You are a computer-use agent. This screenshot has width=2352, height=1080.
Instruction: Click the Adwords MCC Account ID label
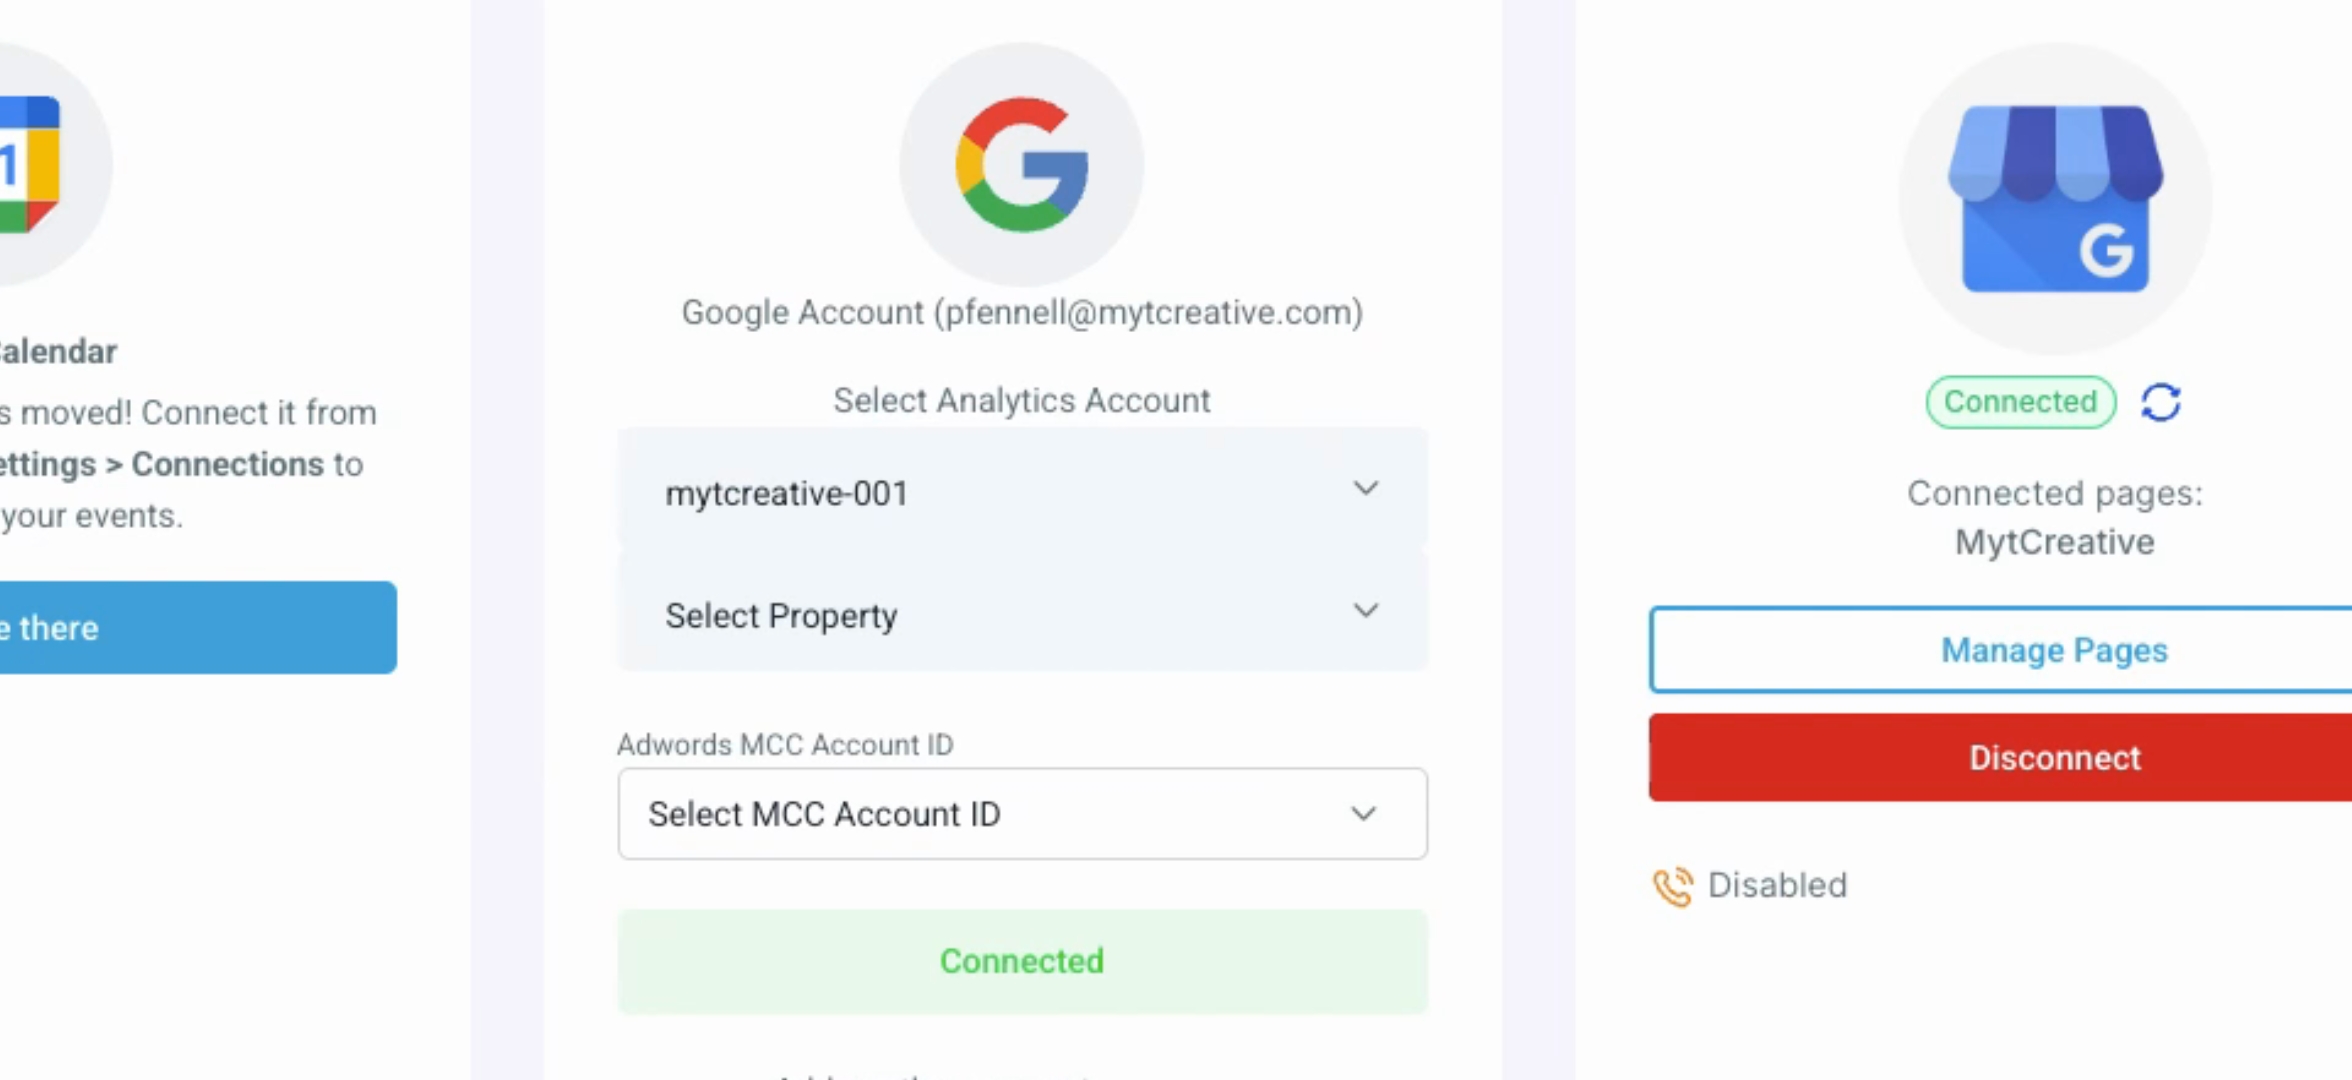pyautogui.click(x=785, y=745)
